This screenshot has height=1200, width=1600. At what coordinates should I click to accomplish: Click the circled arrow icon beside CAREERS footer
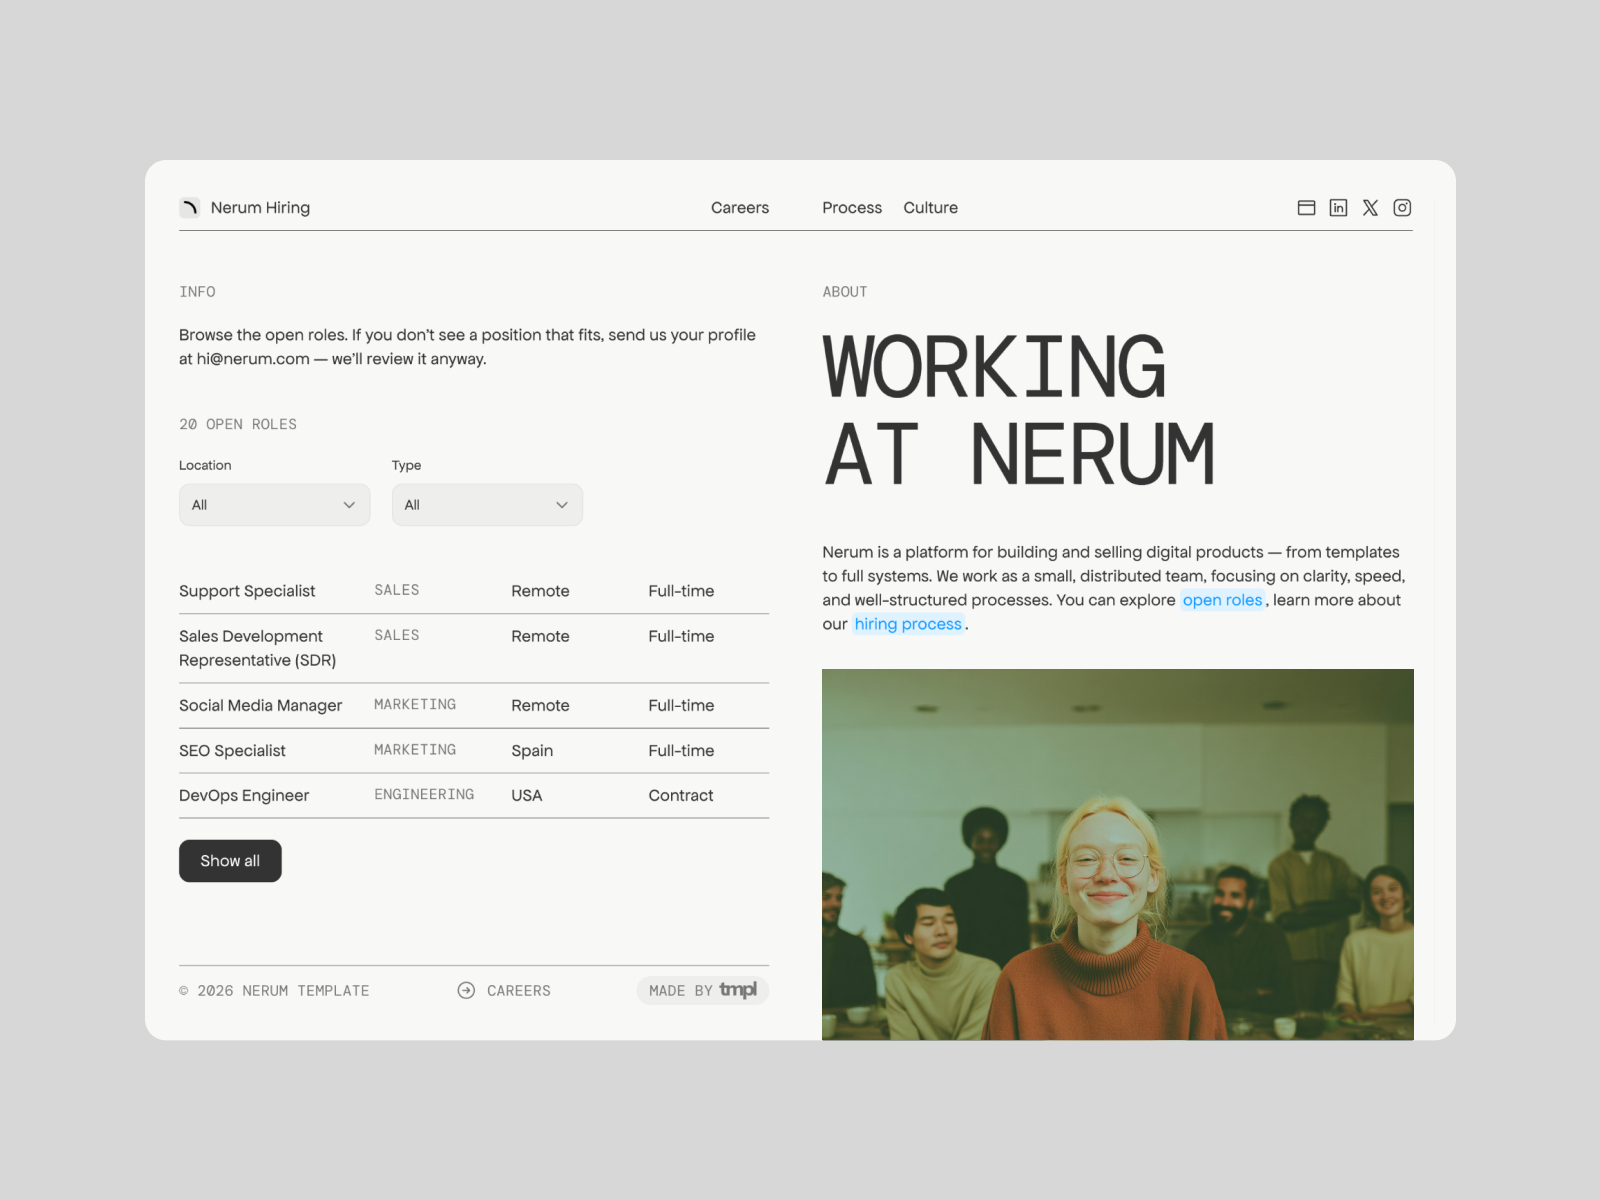[x=466, y=990]
